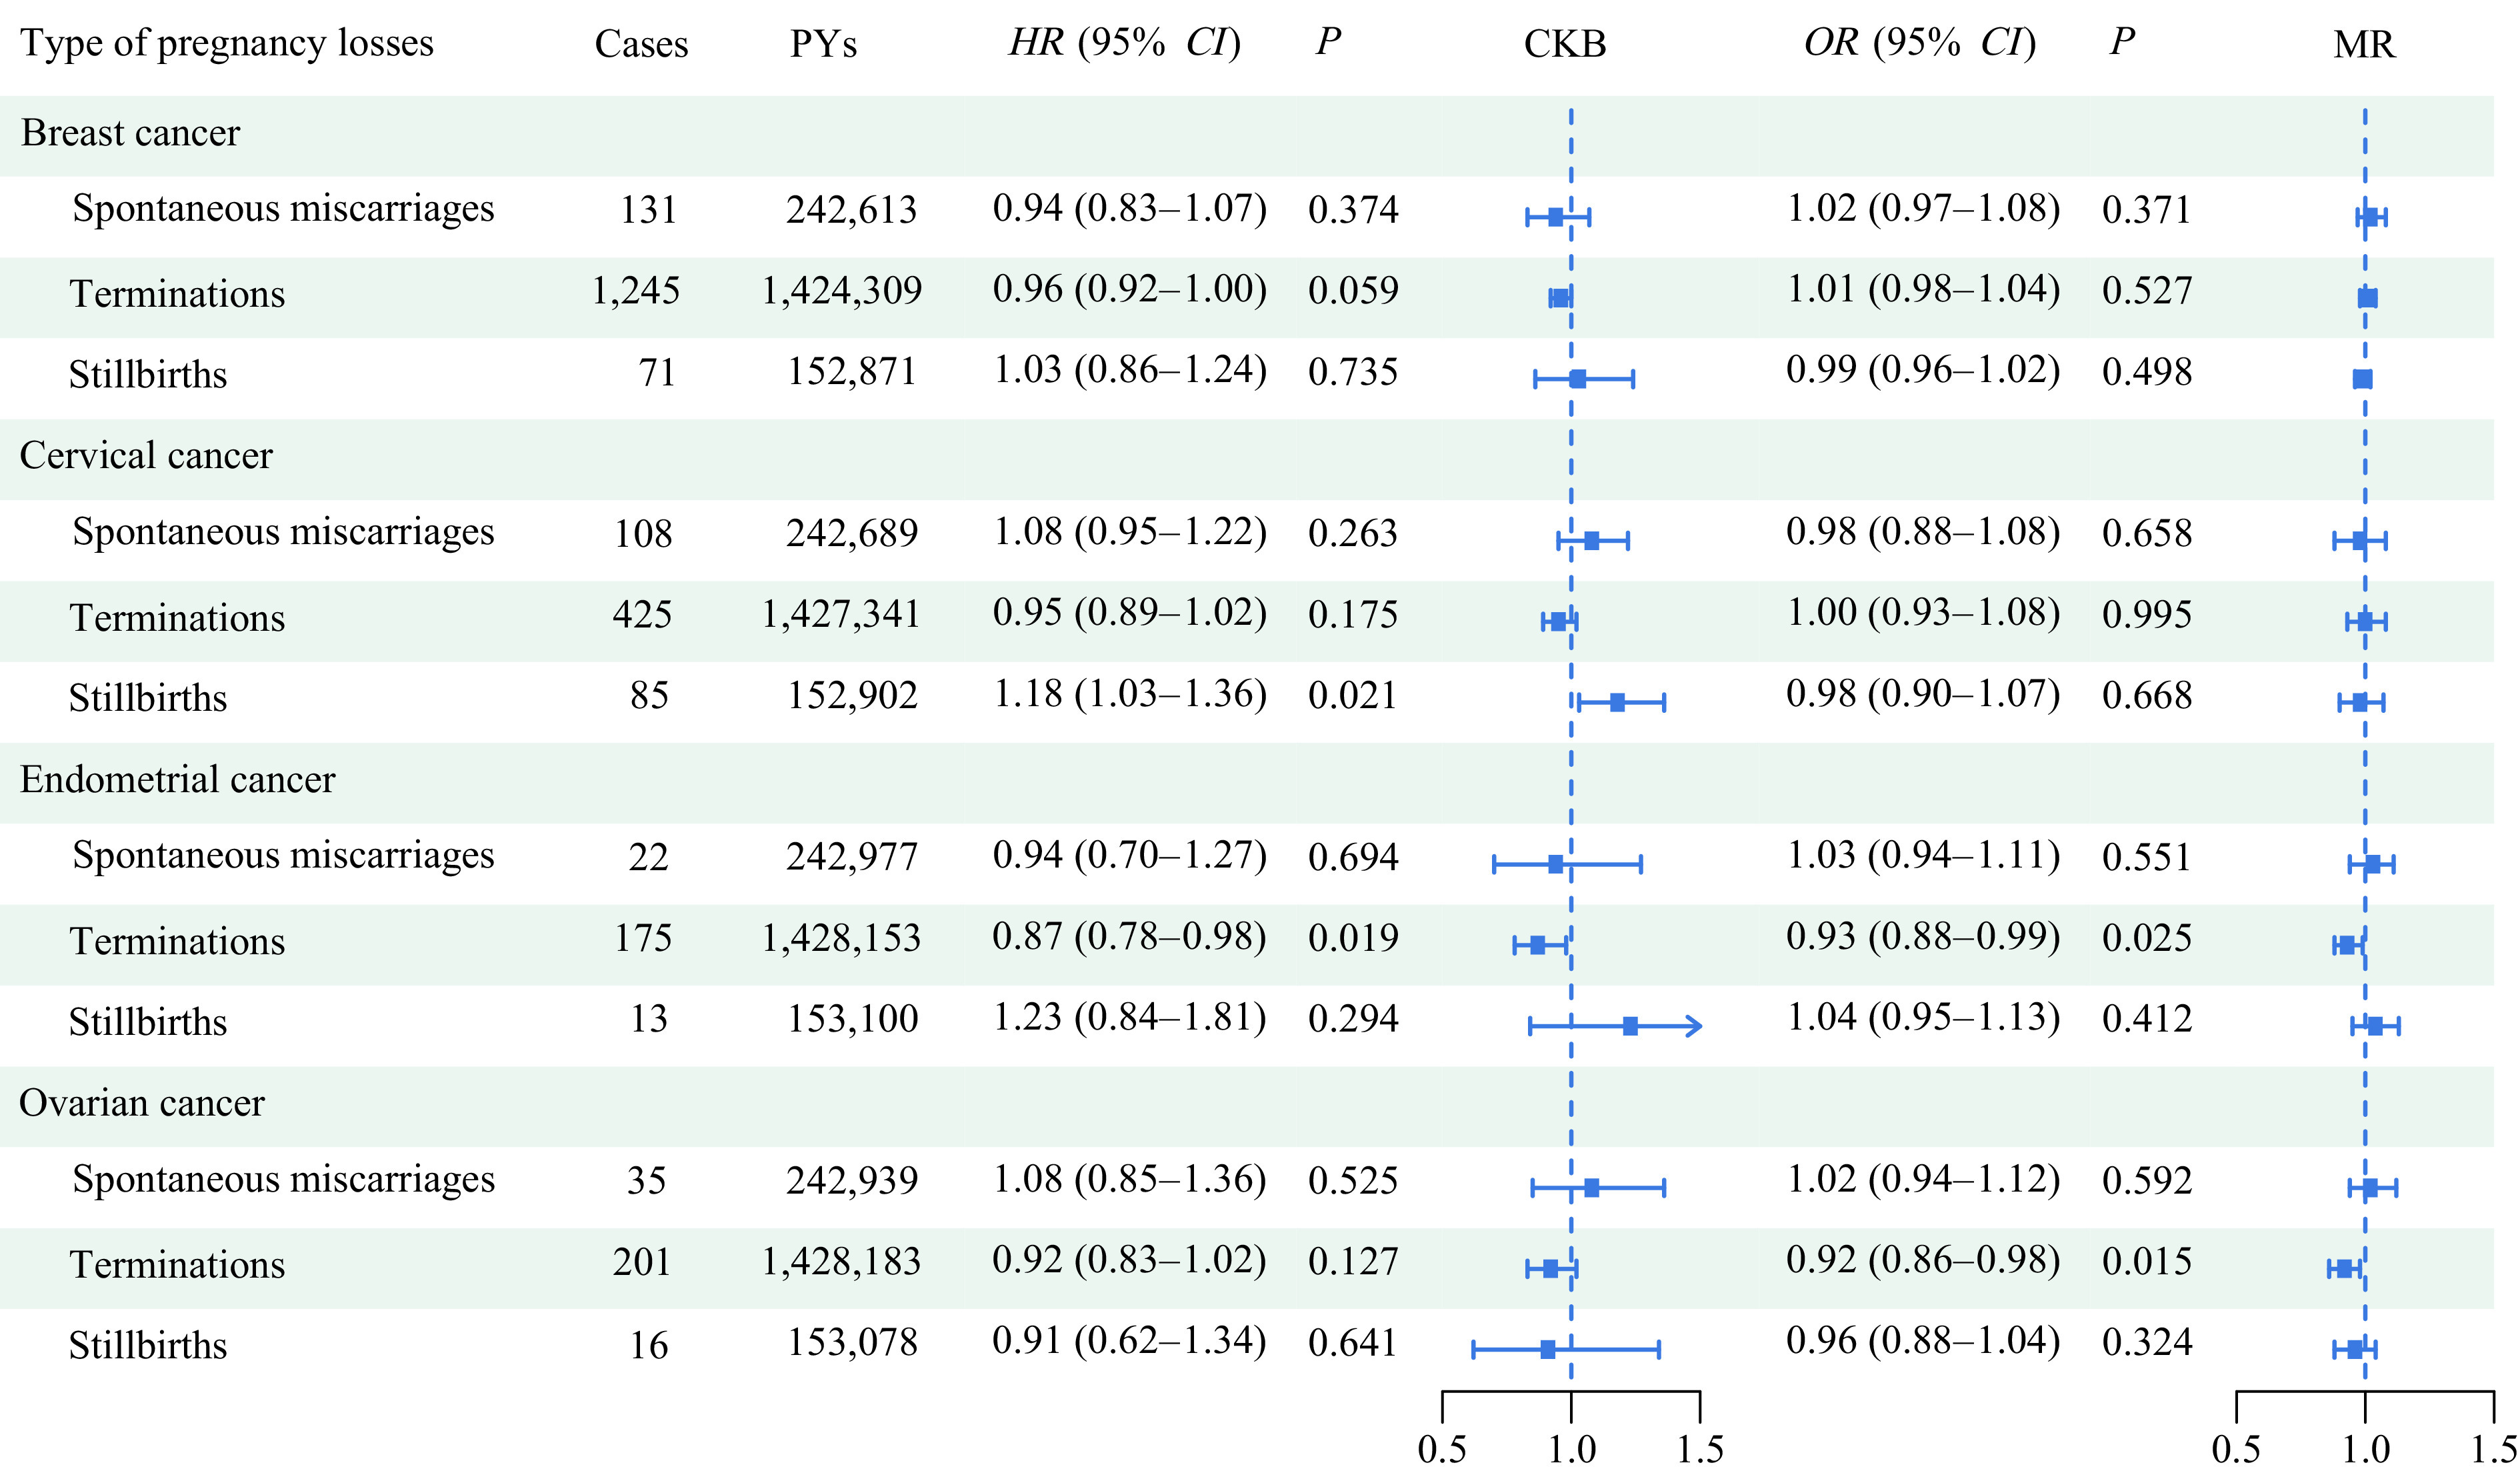The height and width of the screenshot is (1475, 2520).
Task: Click P value 0.019
Action: [x=1353, y=939]
